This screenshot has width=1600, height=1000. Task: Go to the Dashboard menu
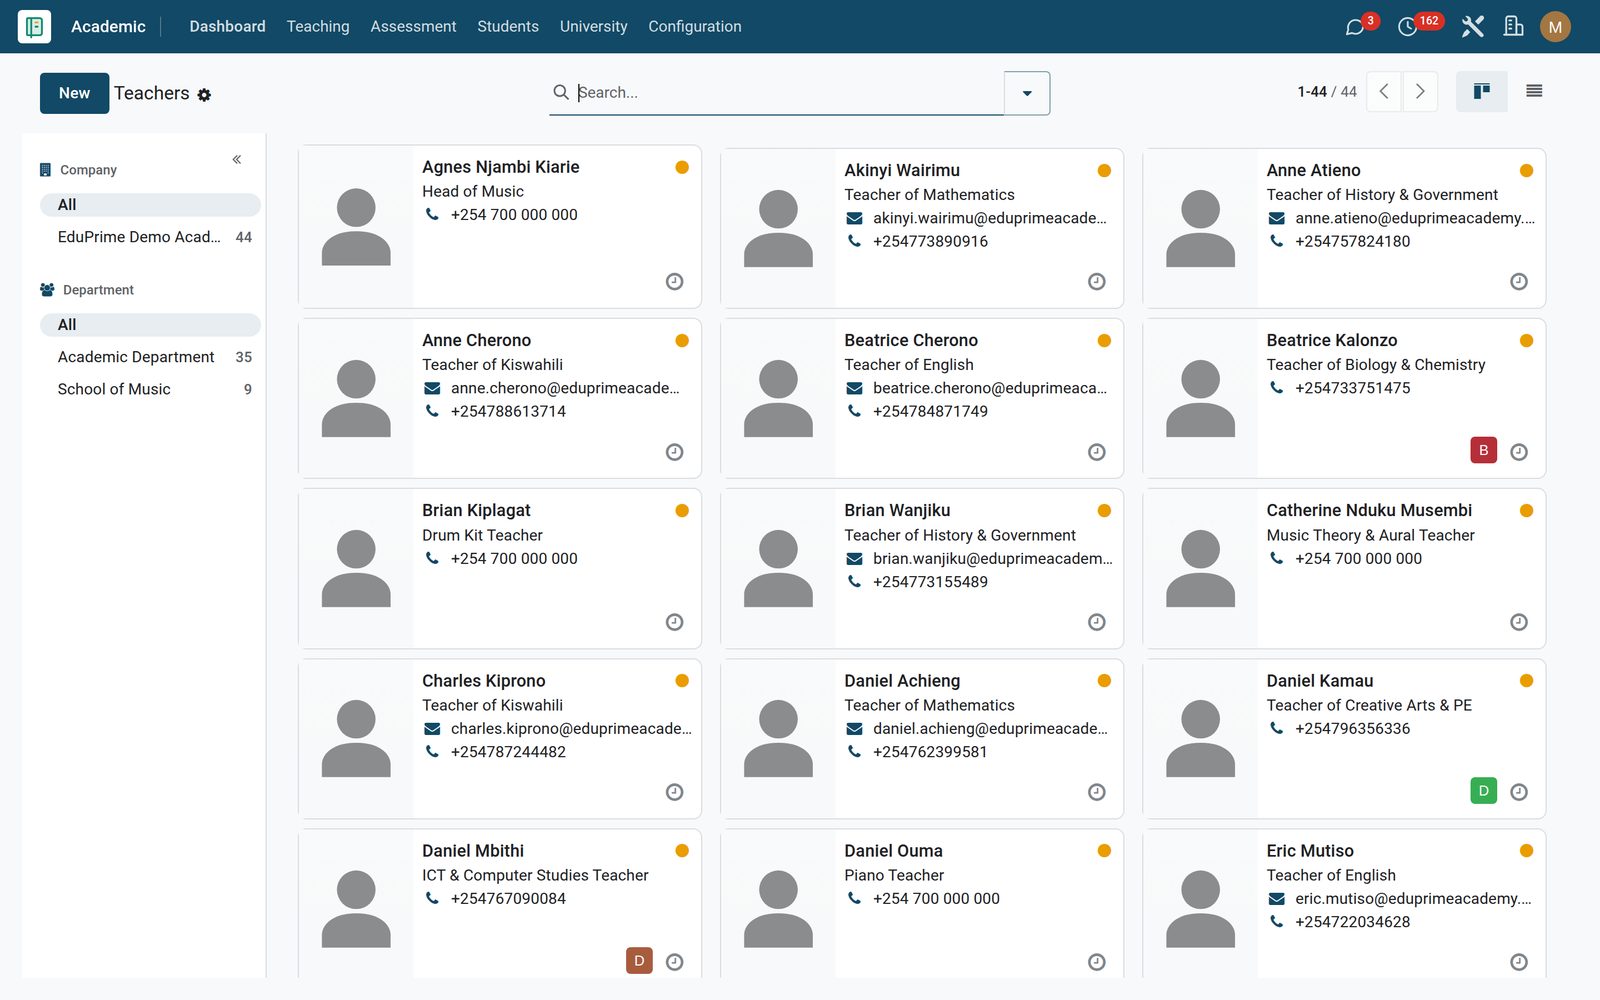pyautogui.click(x=228, y=27)
